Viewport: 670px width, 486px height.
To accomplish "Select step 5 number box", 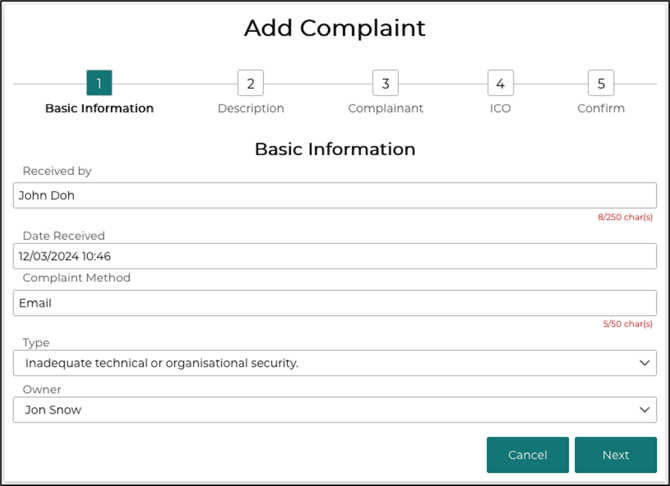I will coord(601,83).
